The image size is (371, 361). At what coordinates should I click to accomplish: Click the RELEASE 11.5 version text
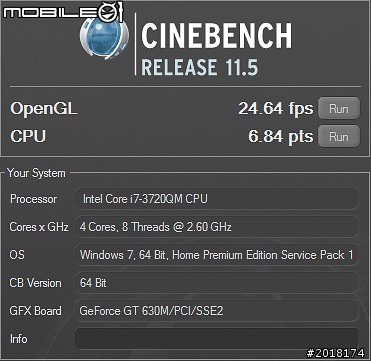(x=200, y=66)
